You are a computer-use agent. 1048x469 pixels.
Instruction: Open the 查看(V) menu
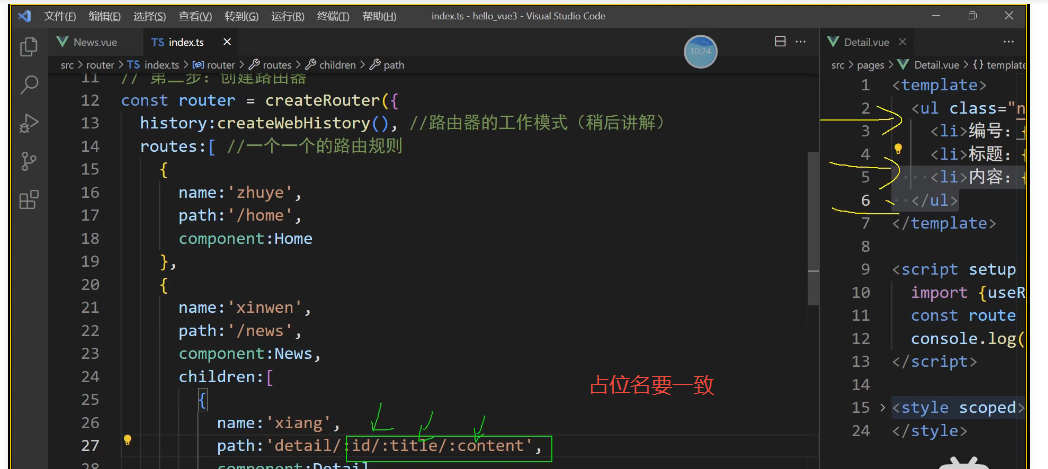pyautogui.click(x=195, y=16)
